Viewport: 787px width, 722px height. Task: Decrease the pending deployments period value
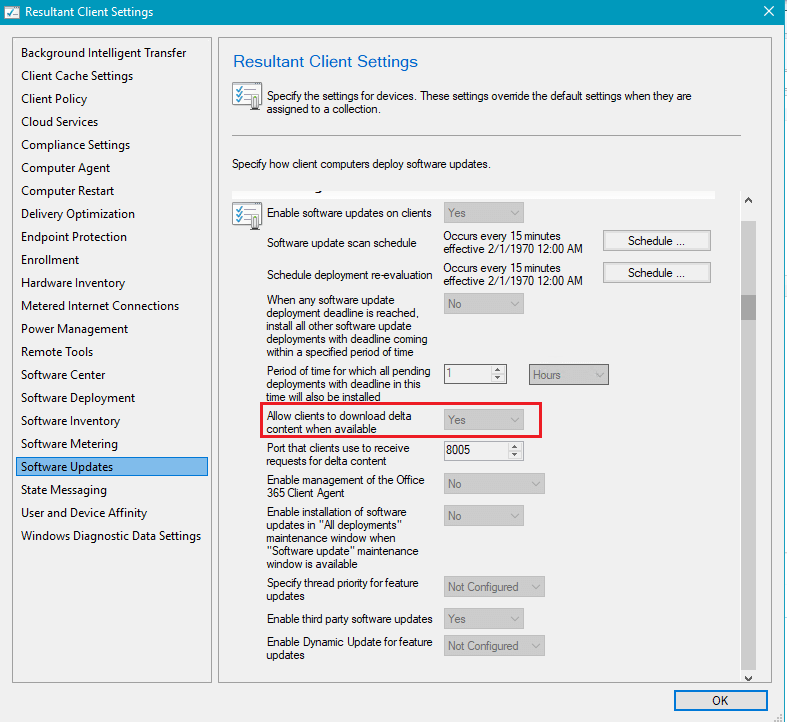tap(497, 378)
